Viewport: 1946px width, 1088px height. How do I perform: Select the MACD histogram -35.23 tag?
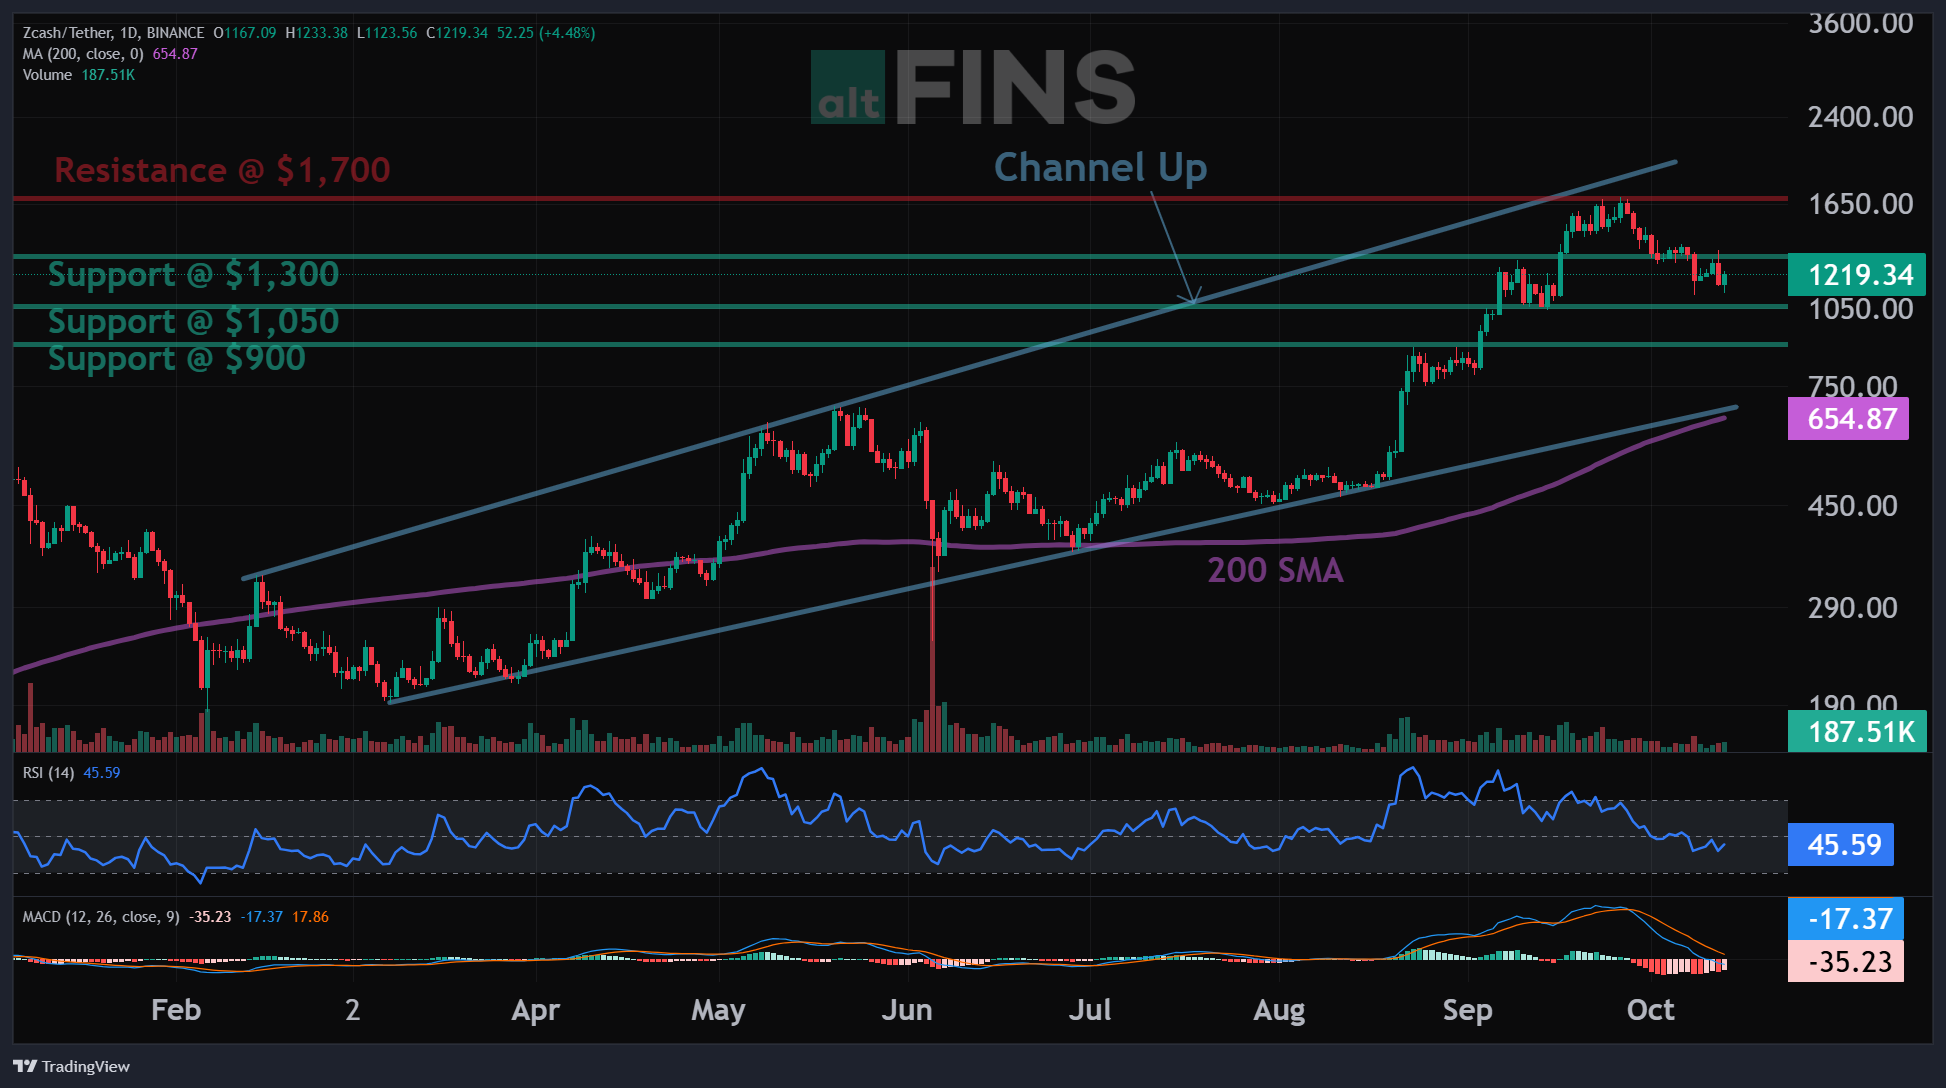[x=1846, y=961]
